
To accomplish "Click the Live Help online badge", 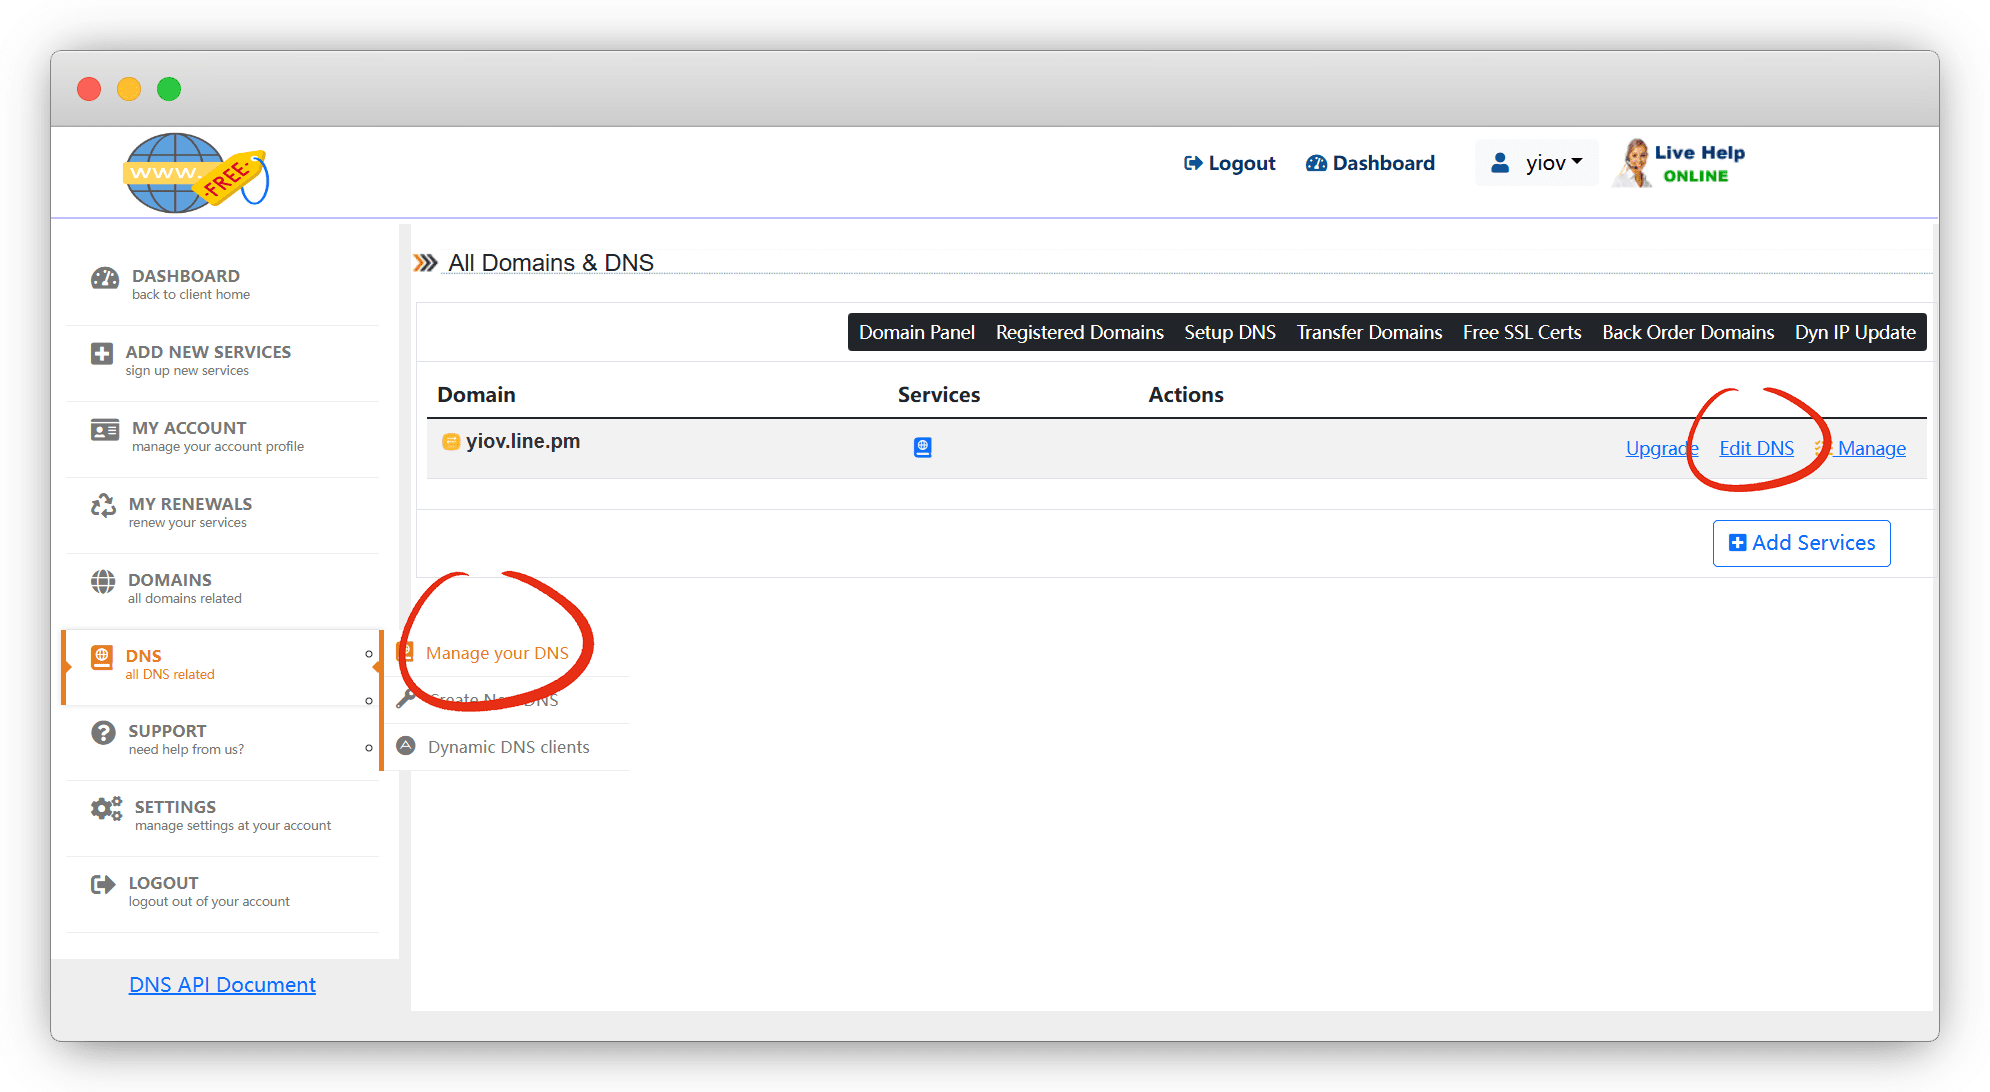I will (x=1680, y=163).
